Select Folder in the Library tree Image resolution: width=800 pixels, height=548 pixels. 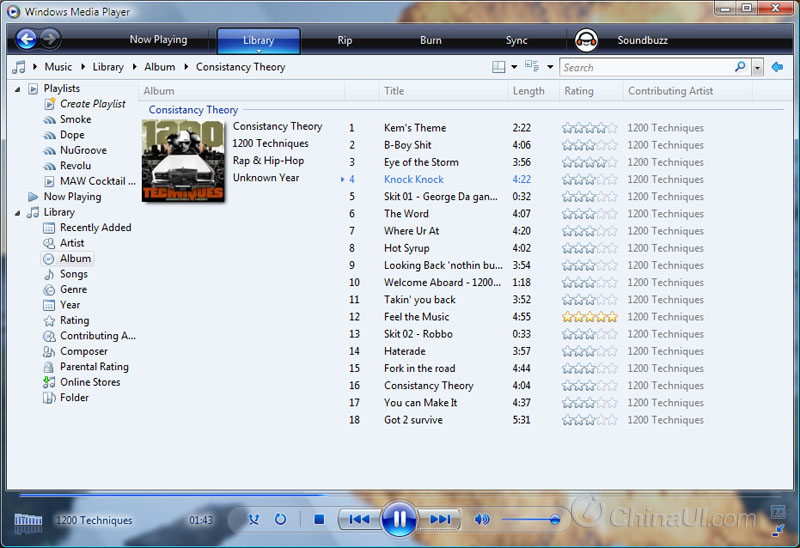(74, 397)
